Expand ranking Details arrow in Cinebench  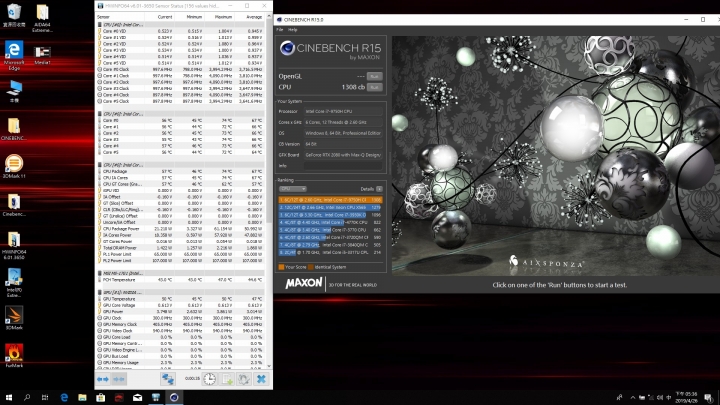[x=379, y=189]
